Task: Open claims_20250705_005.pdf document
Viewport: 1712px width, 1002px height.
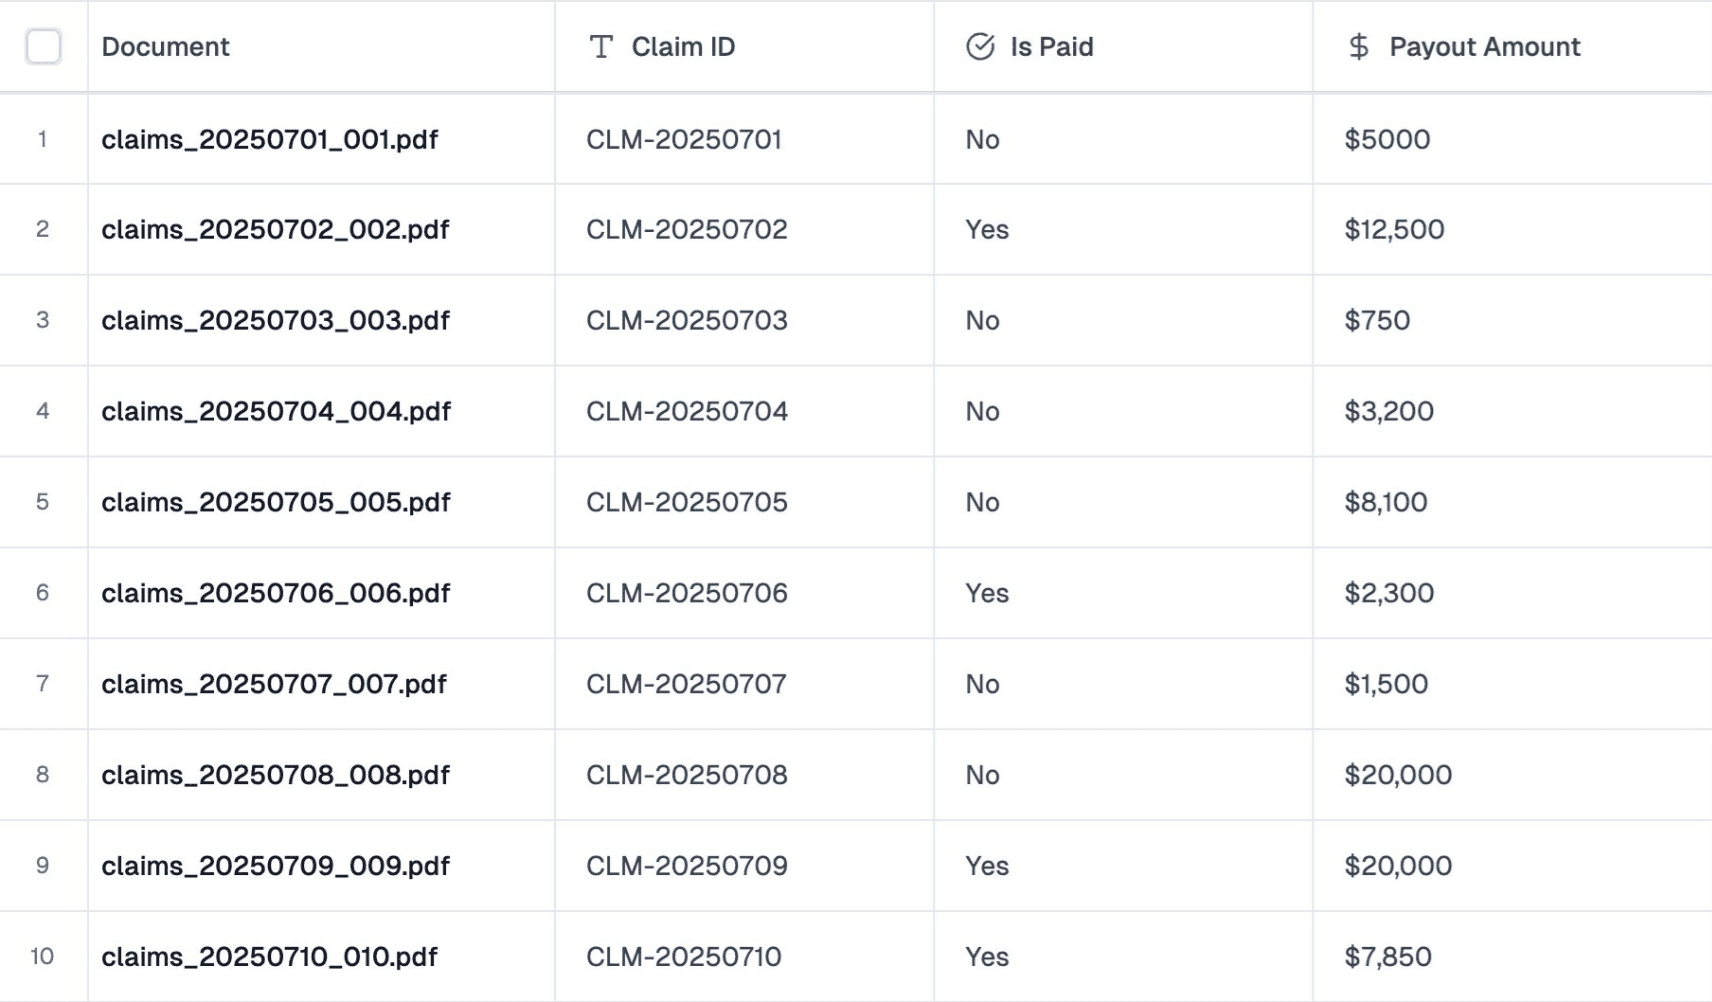Action: pyautogui.click(x=276, y=502)
